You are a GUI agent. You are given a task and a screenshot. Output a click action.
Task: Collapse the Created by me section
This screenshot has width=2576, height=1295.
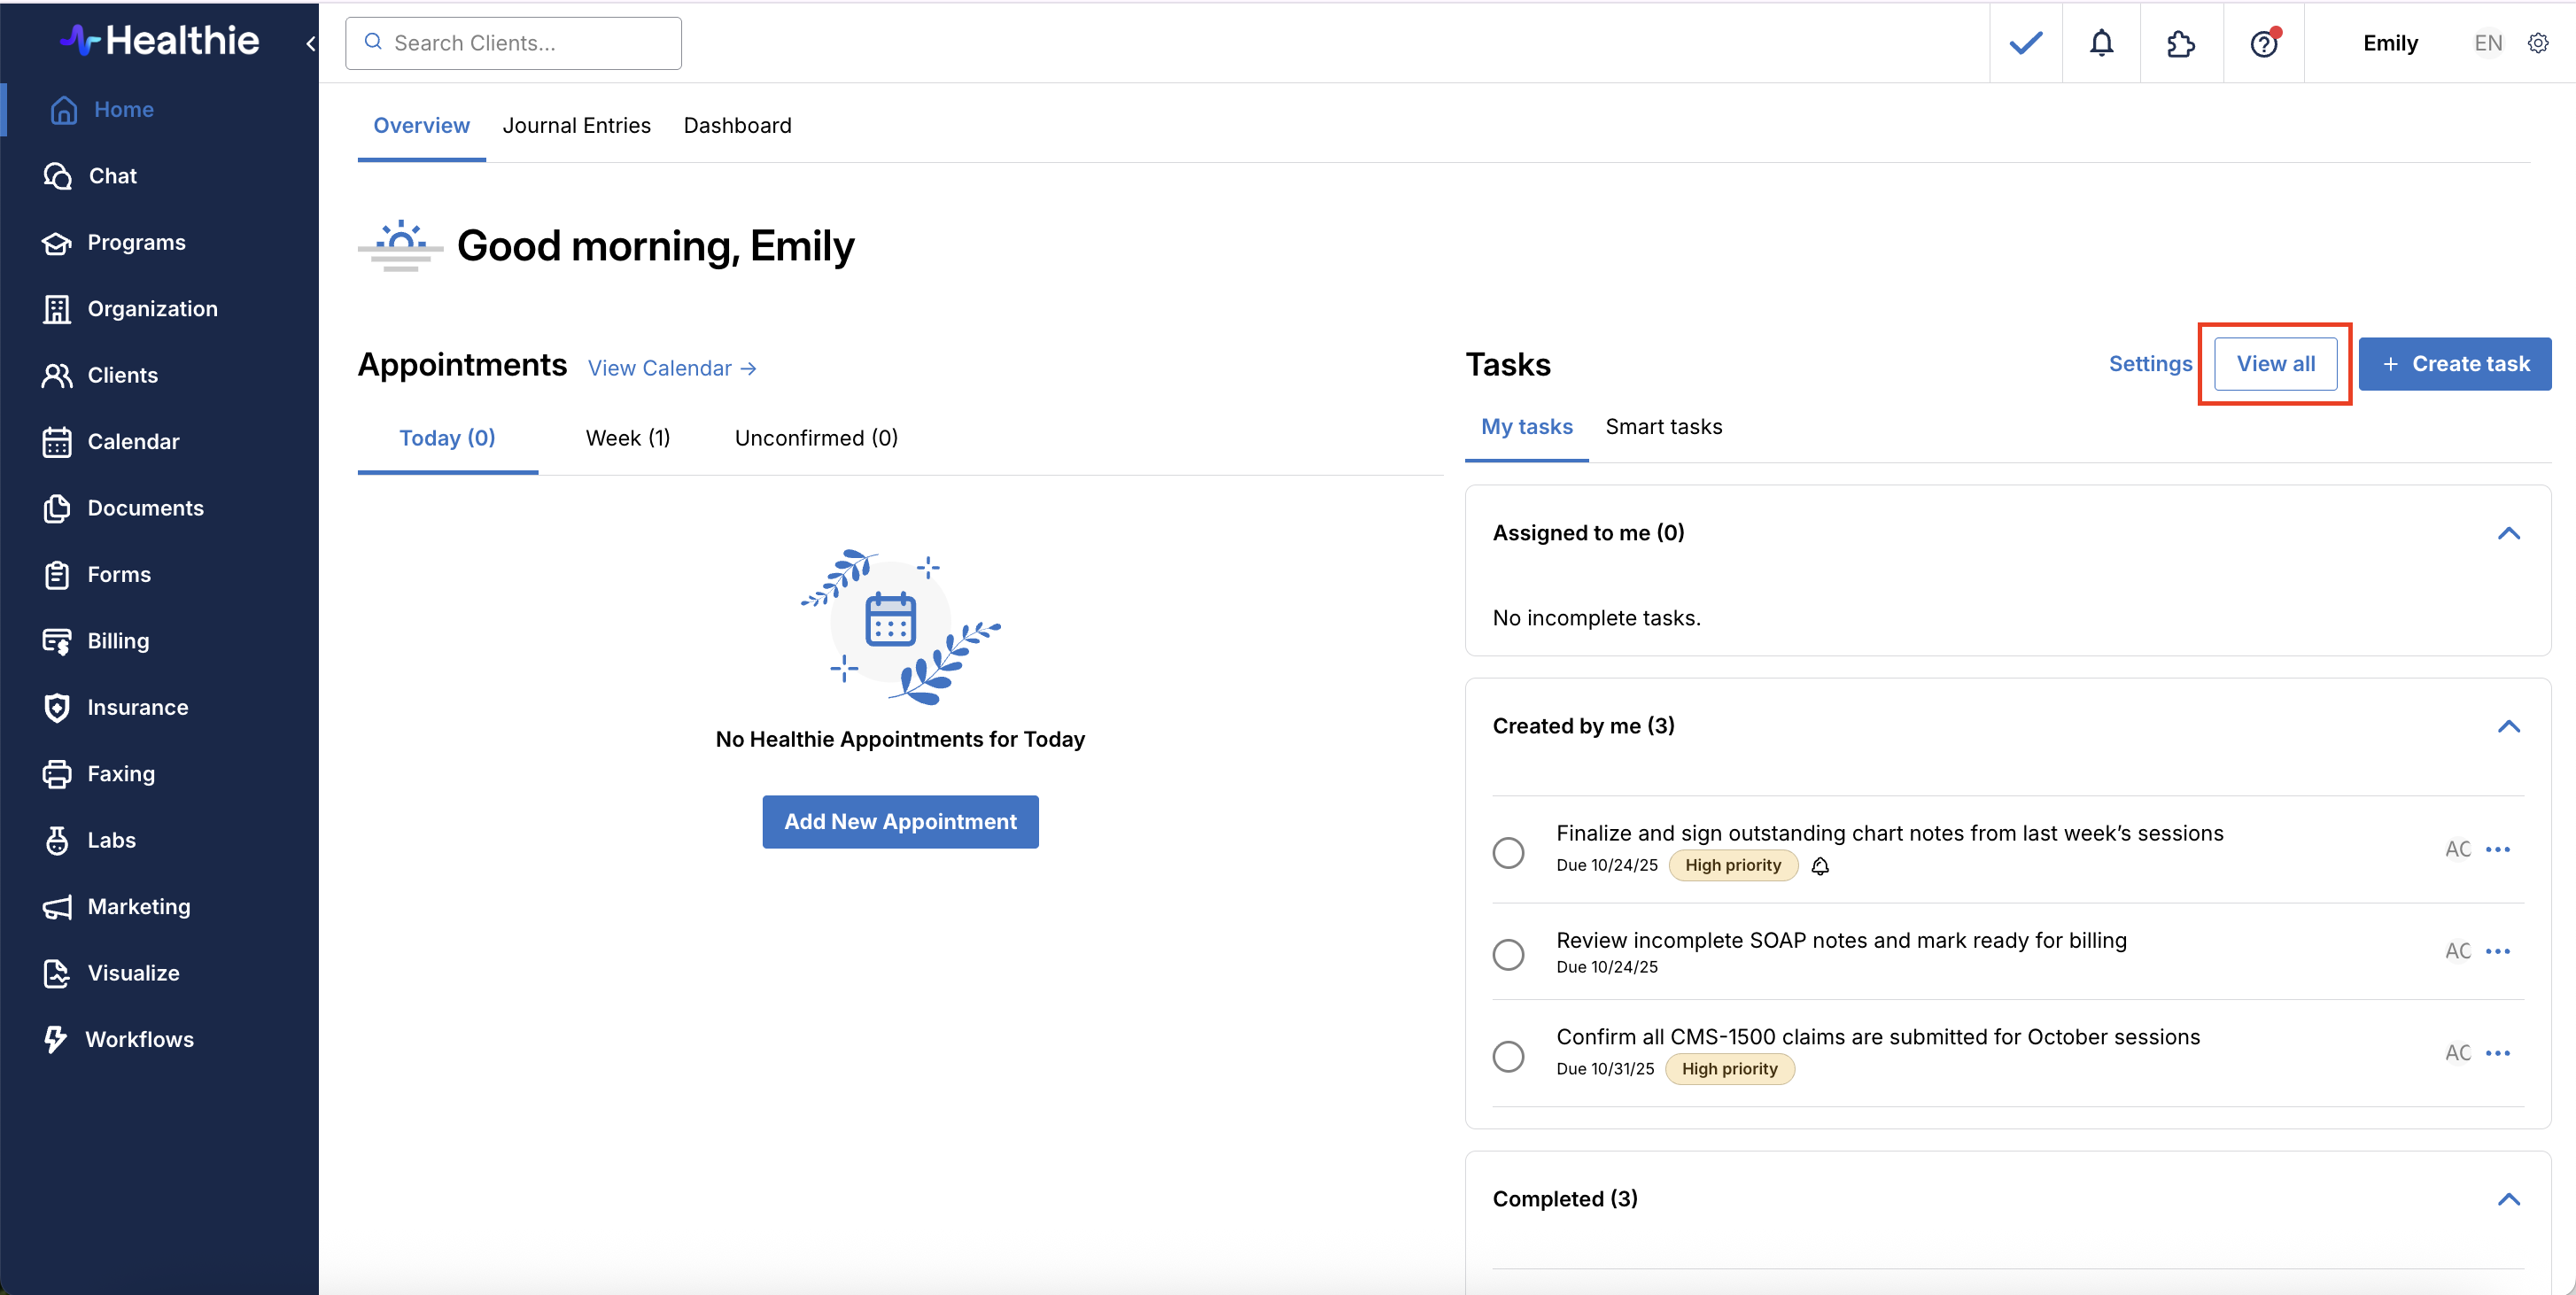pyautogui.click(x=2508, y=726)
